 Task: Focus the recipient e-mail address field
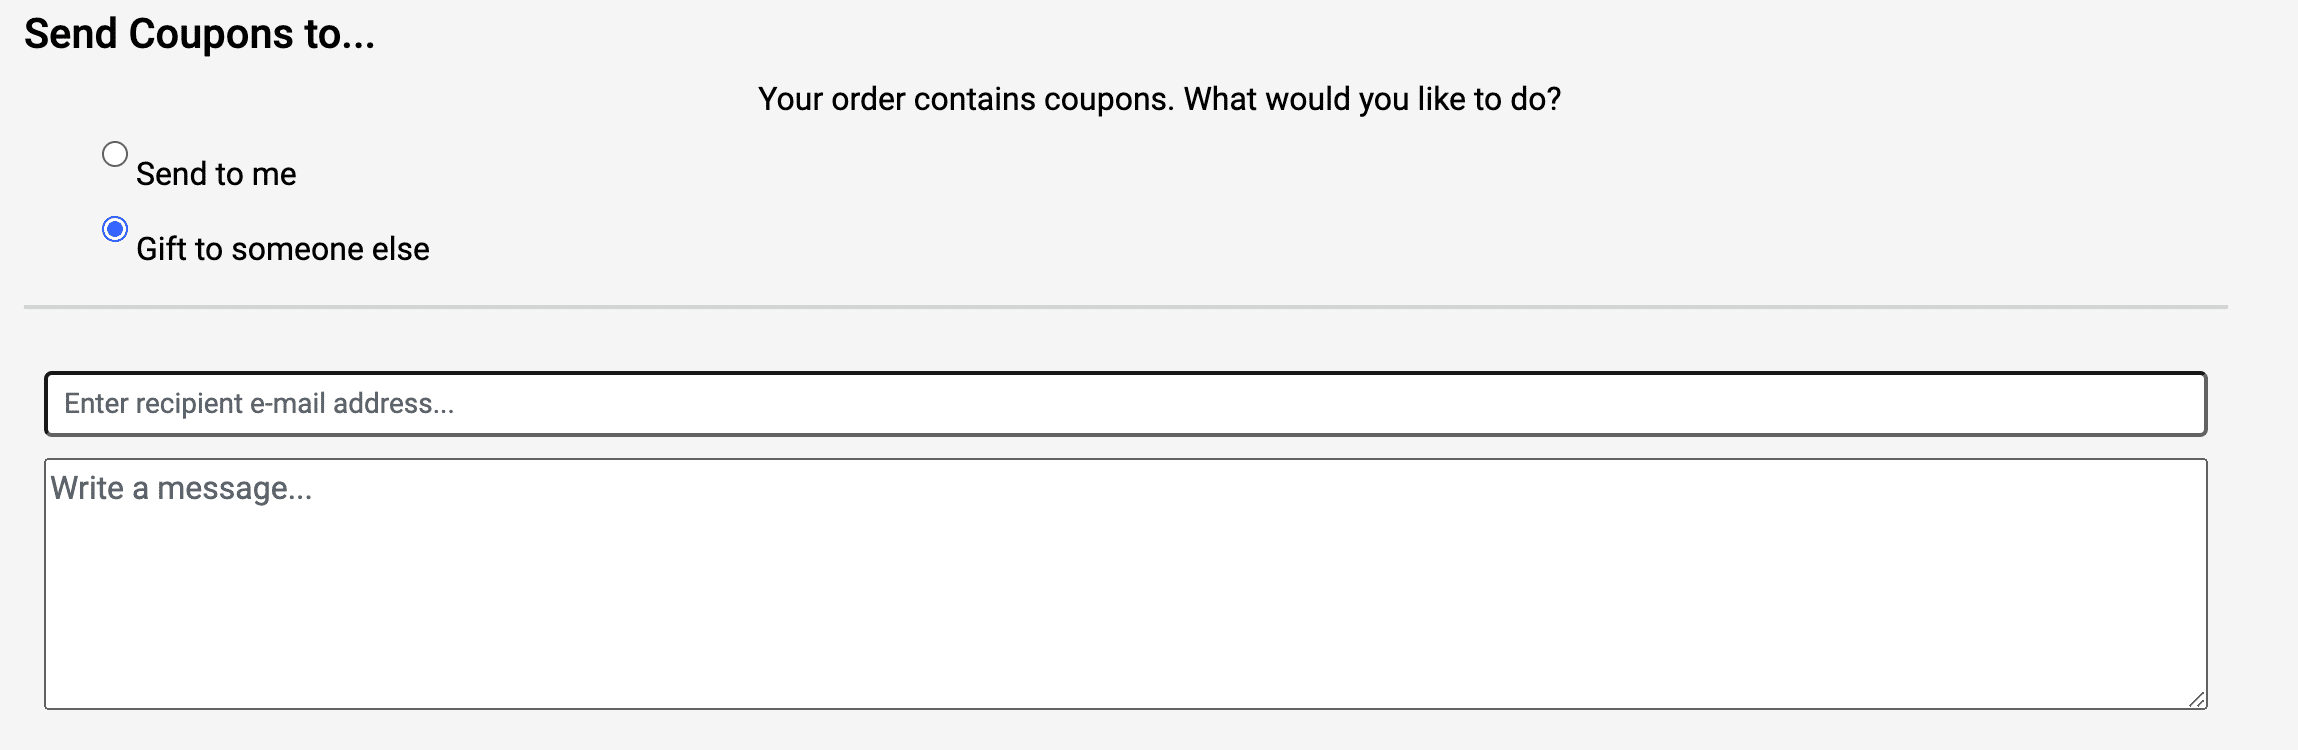1125,404
